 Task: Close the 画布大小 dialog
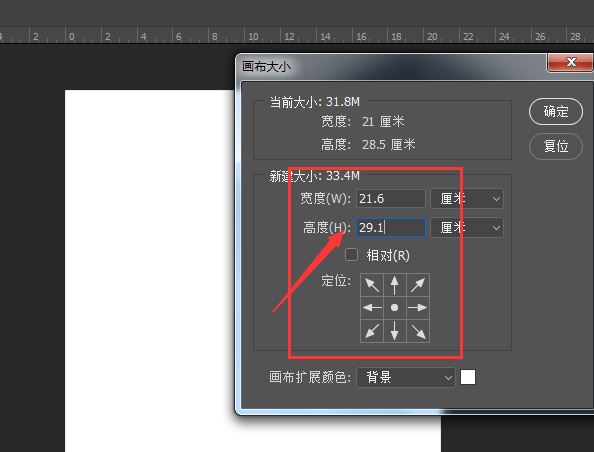570,62
